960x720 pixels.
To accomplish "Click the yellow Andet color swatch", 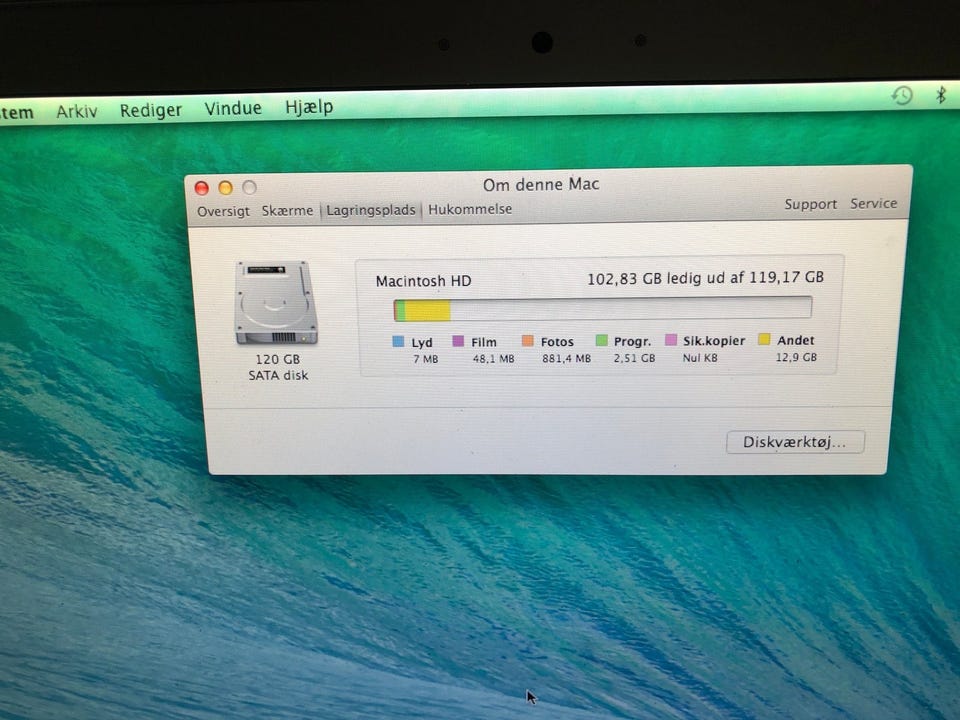I will pos(764,339).
